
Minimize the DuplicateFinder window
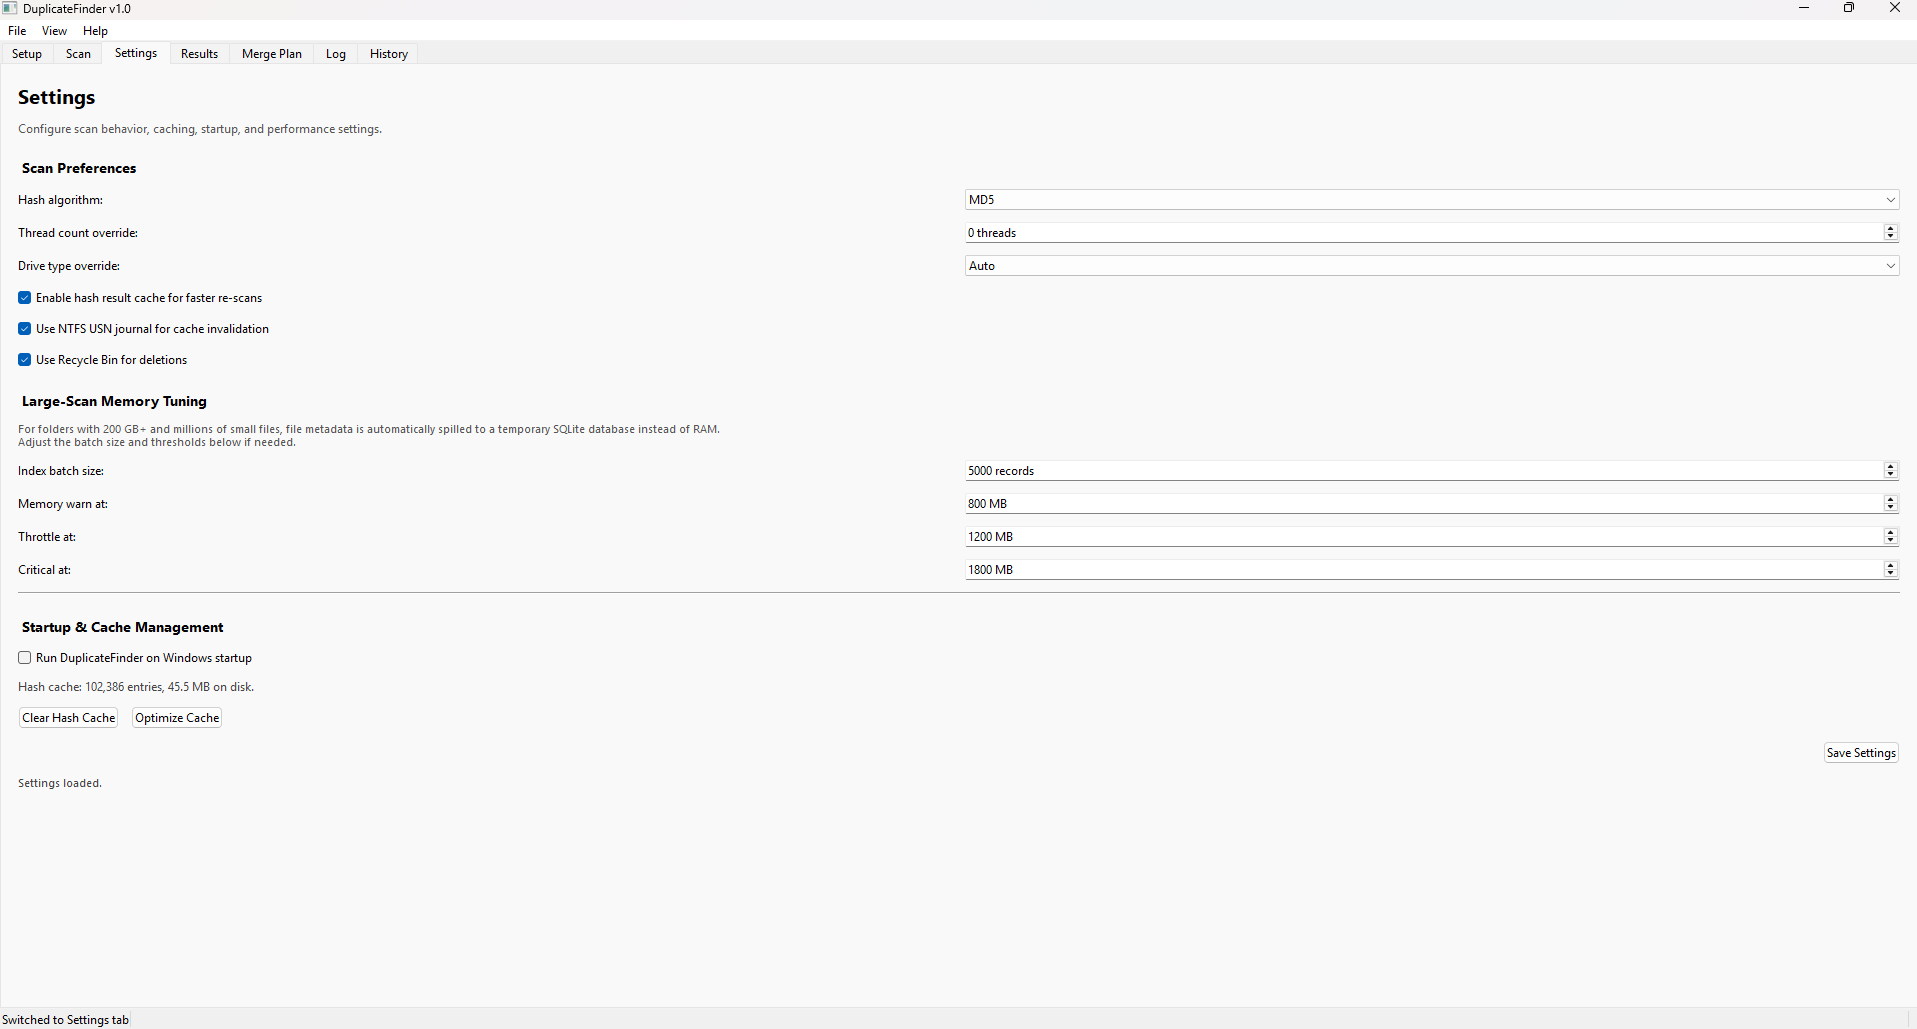click(1804, 8)
